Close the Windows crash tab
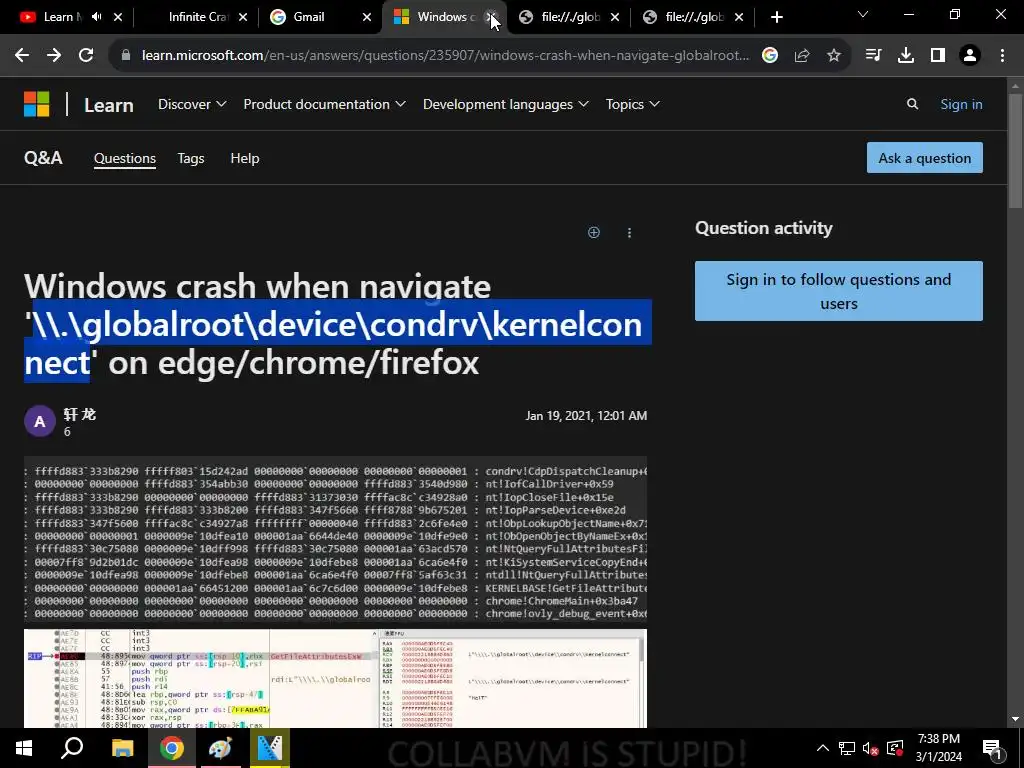Image resolution: width=1024 pixels, height=768 pixels. [x=492, y=17]
